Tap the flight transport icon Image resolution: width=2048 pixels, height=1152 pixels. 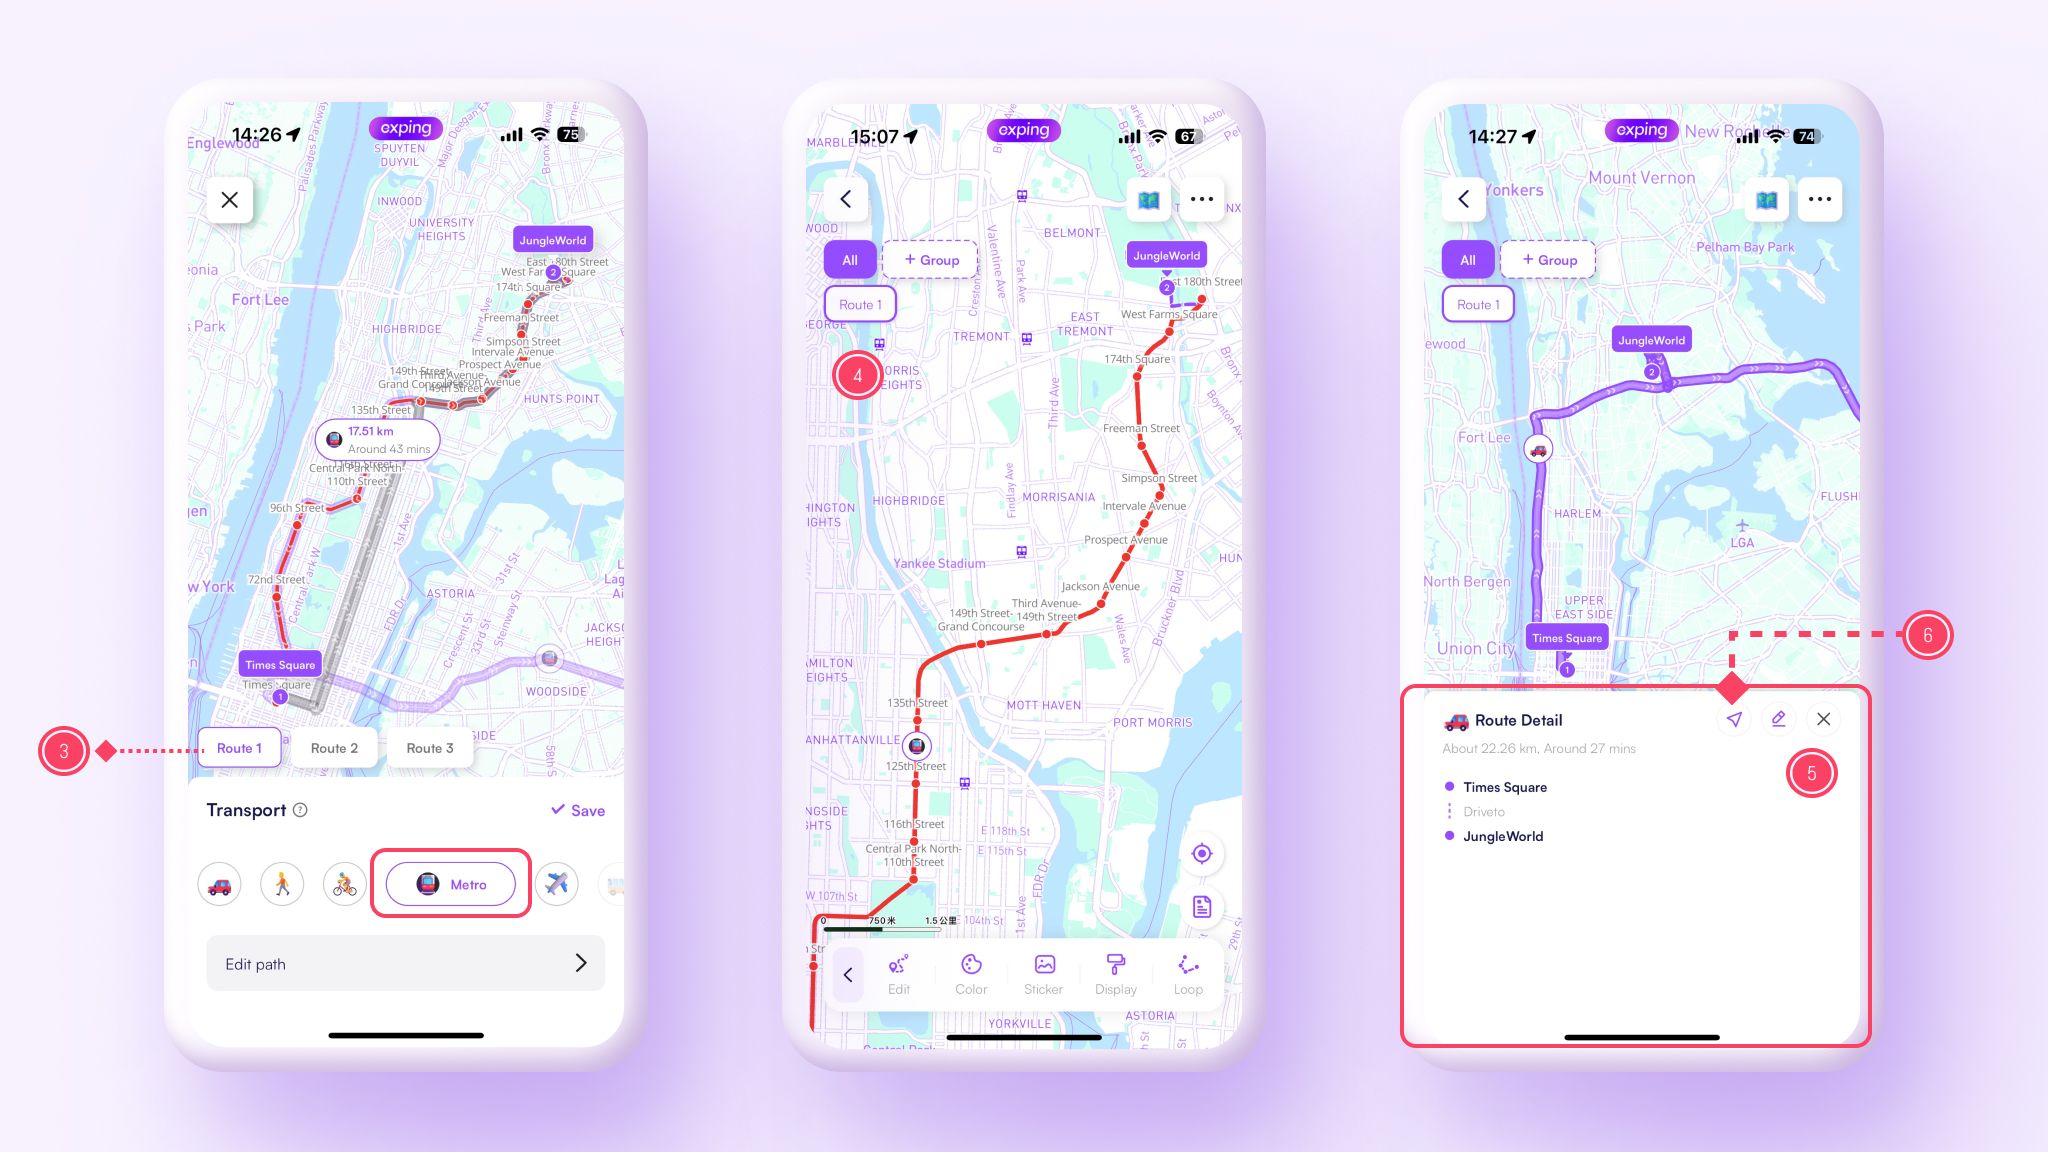(556, 882)
